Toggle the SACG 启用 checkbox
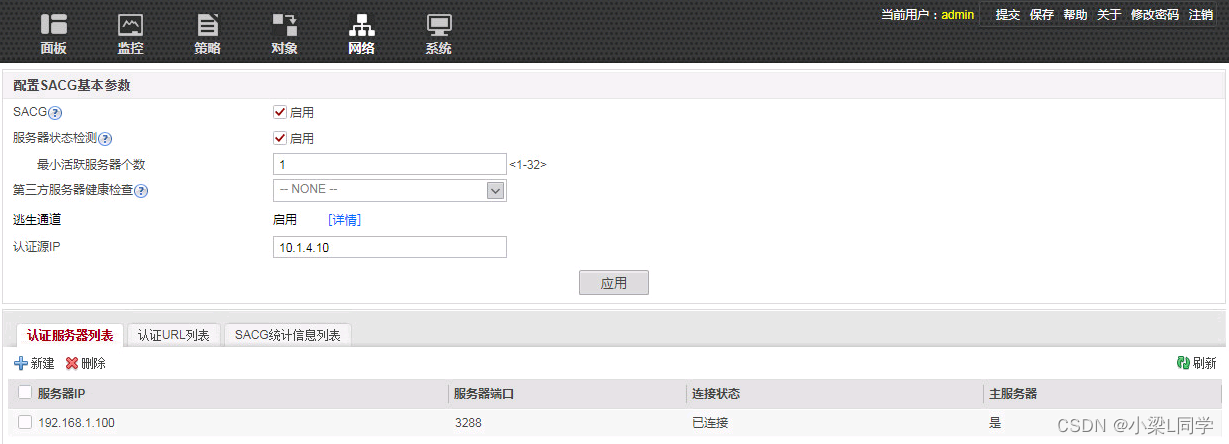This screenshot has width=1229, height=444. click(x=280, y=112)
